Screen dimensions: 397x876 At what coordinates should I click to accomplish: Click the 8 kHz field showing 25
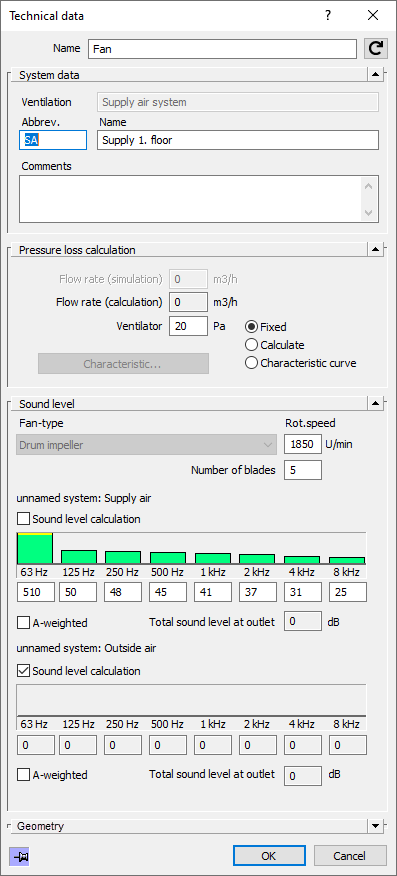(x=347, y=592)
